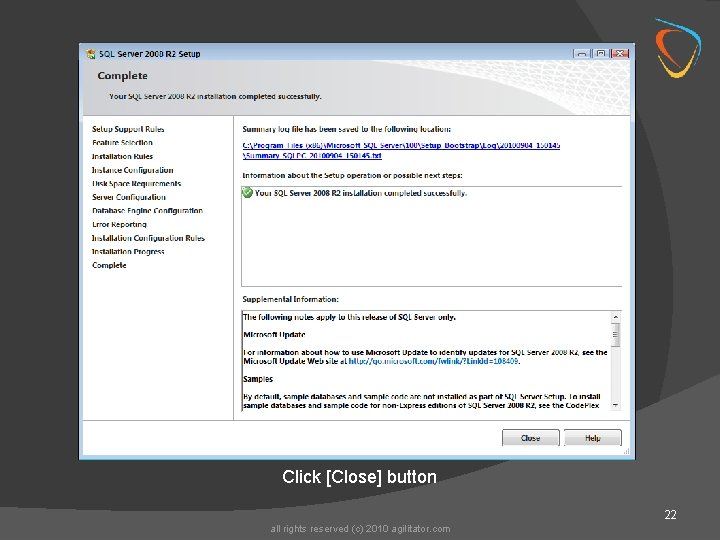720x540 pixels.
Task: Select Disk Space Requirements step
Action: coord(136,183)
